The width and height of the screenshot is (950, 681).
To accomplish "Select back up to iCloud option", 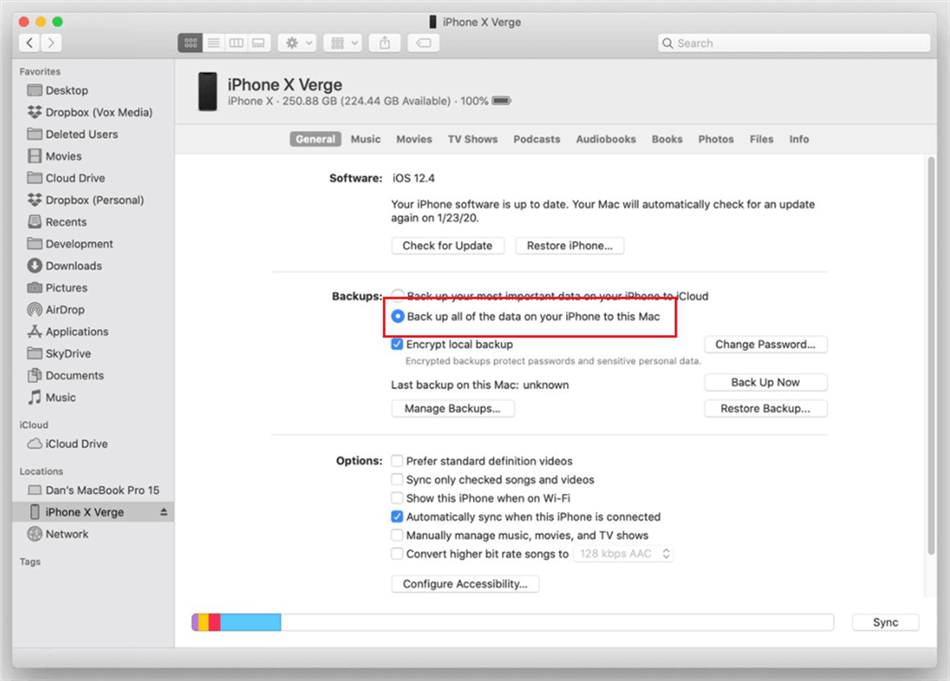I will pyautogui.click(x=397, y=296).
